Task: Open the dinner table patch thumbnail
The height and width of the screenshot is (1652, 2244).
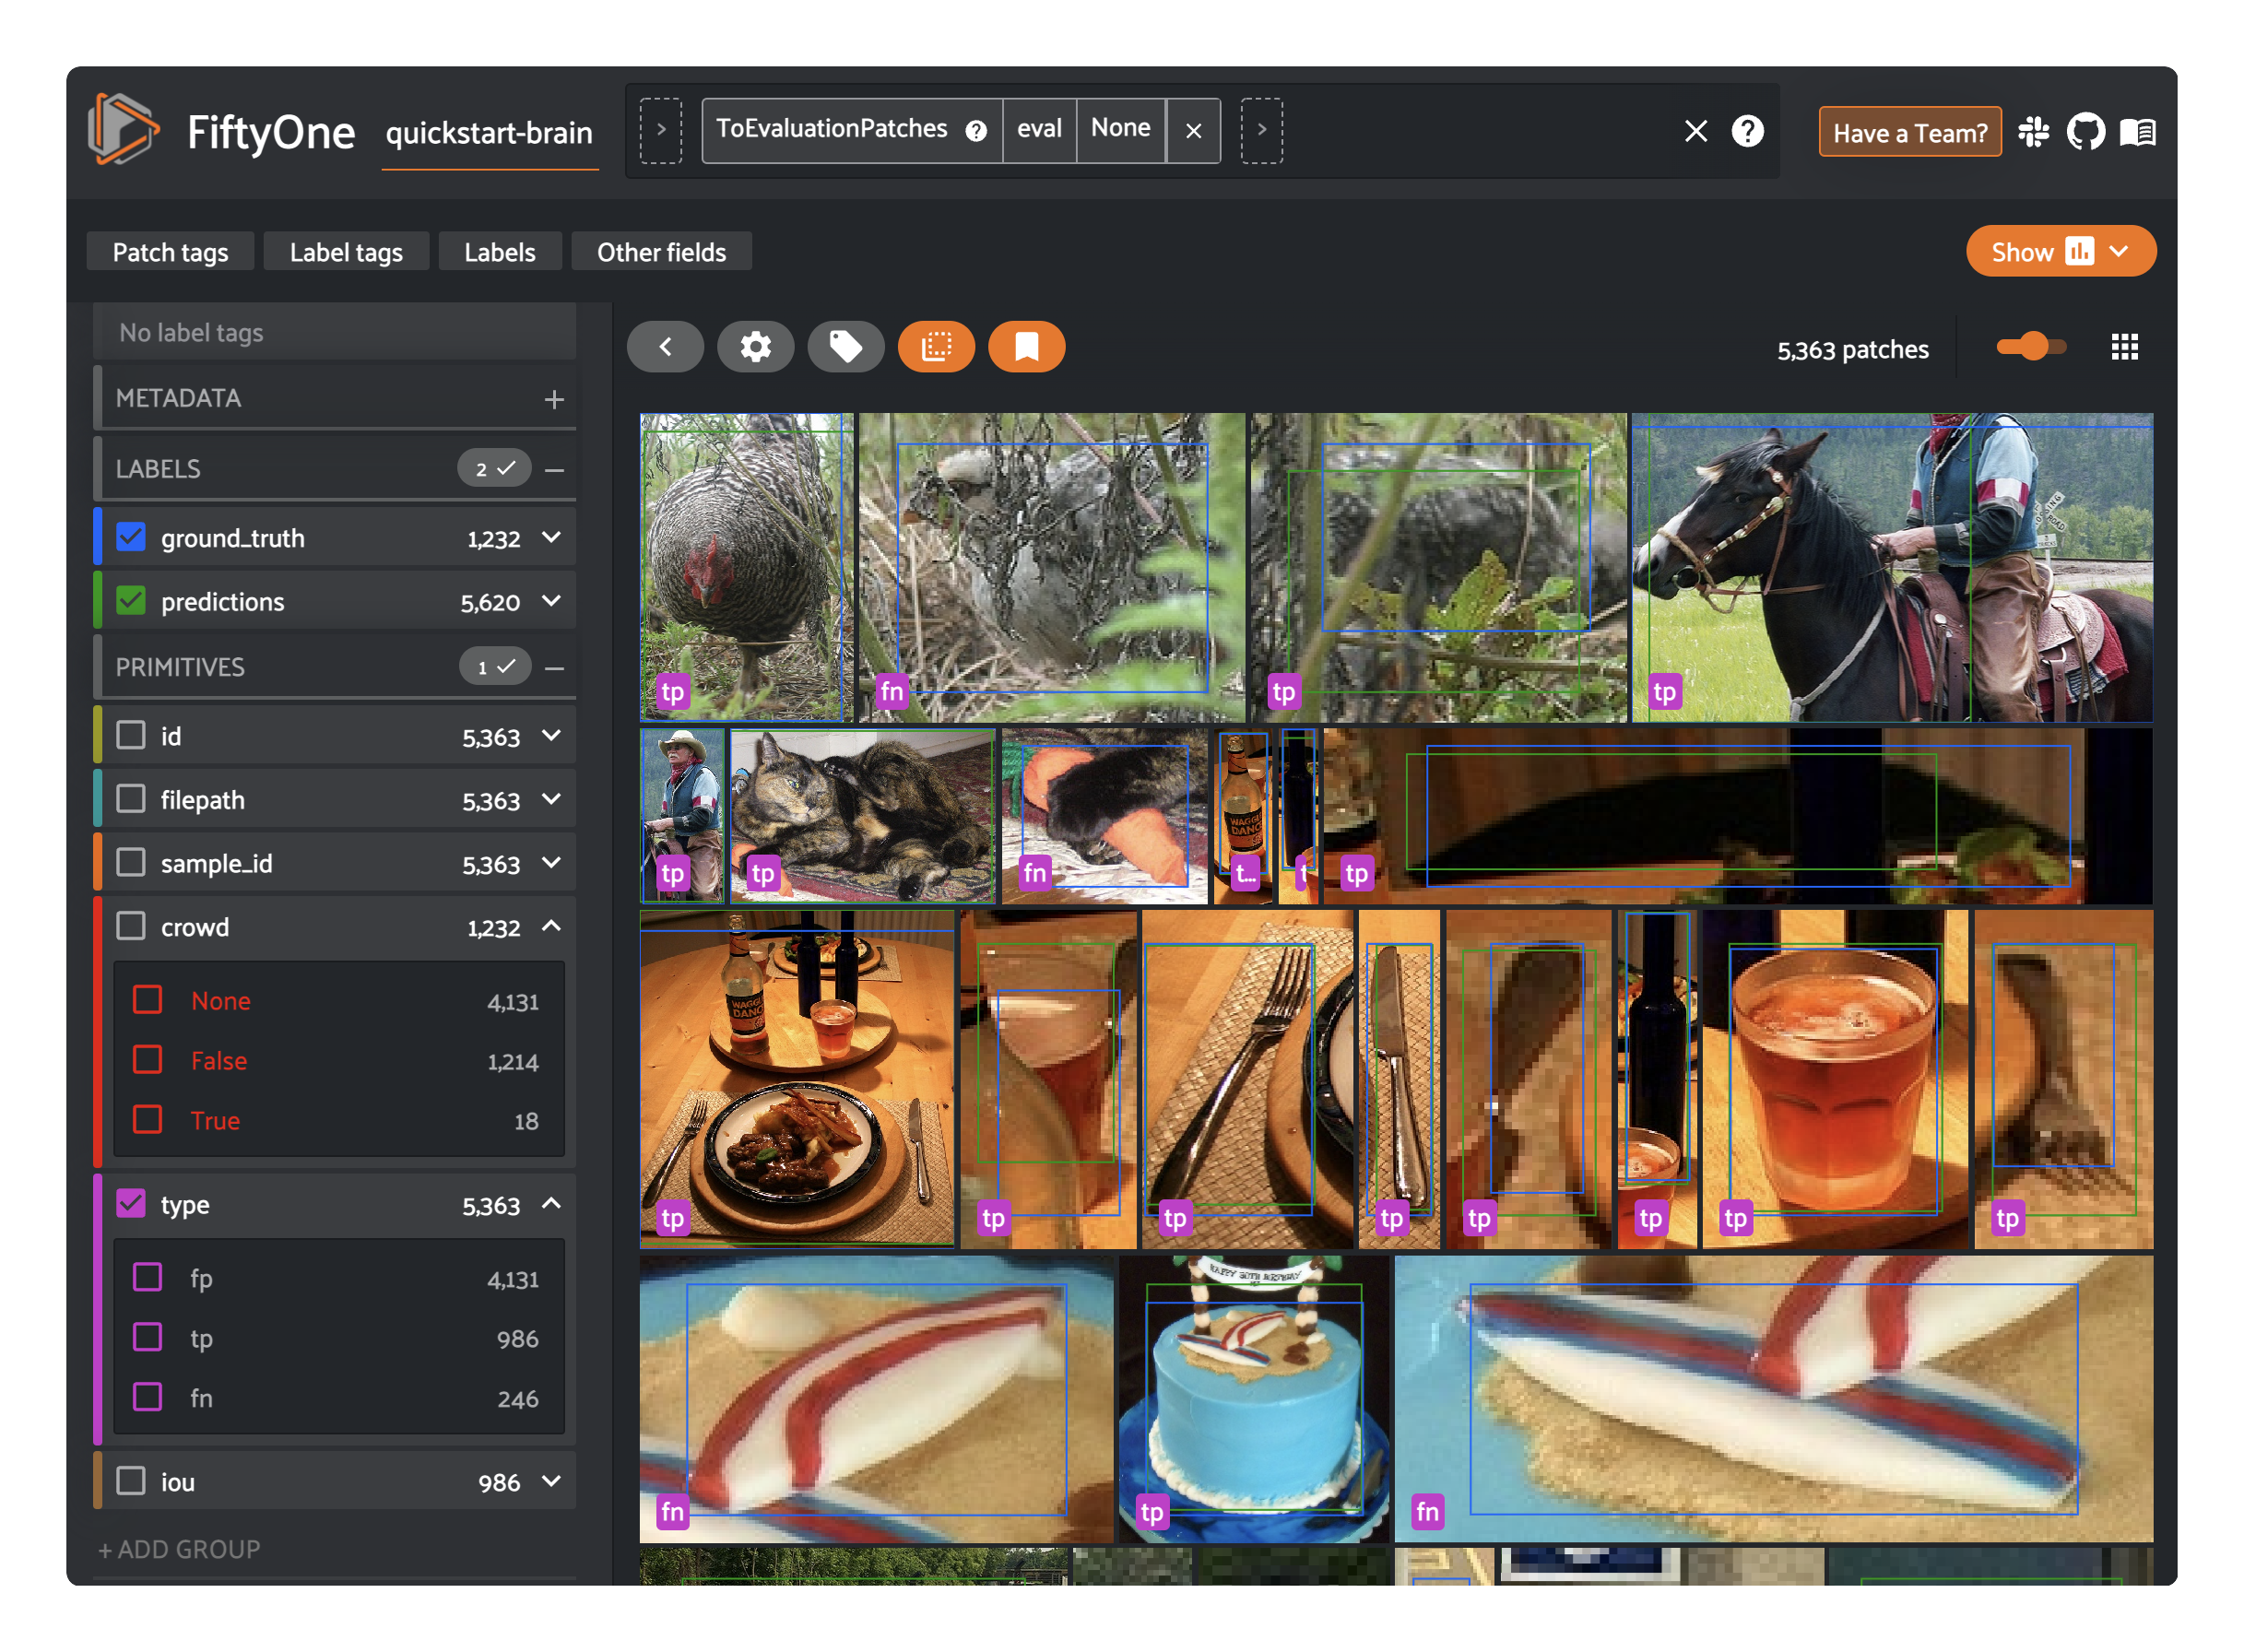Action: (x=797, y=1079)
